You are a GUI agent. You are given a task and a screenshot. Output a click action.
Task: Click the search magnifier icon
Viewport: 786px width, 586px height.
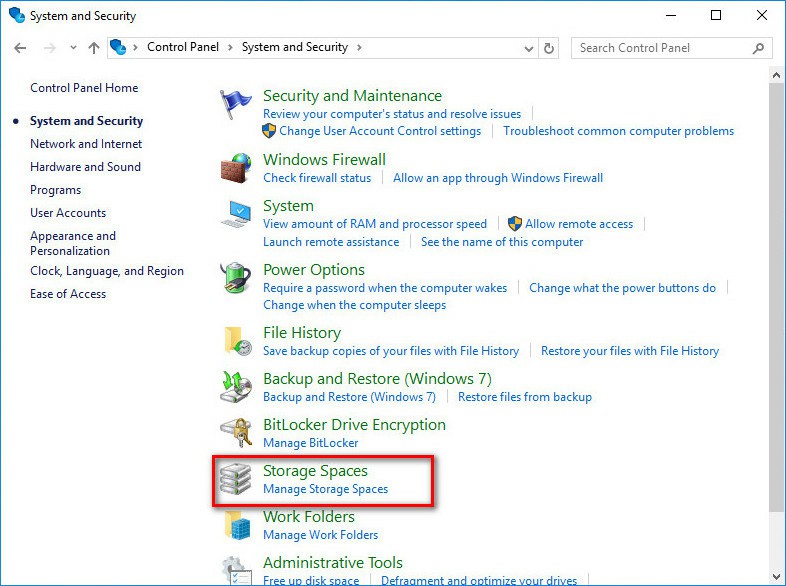(x=758, y=48)
